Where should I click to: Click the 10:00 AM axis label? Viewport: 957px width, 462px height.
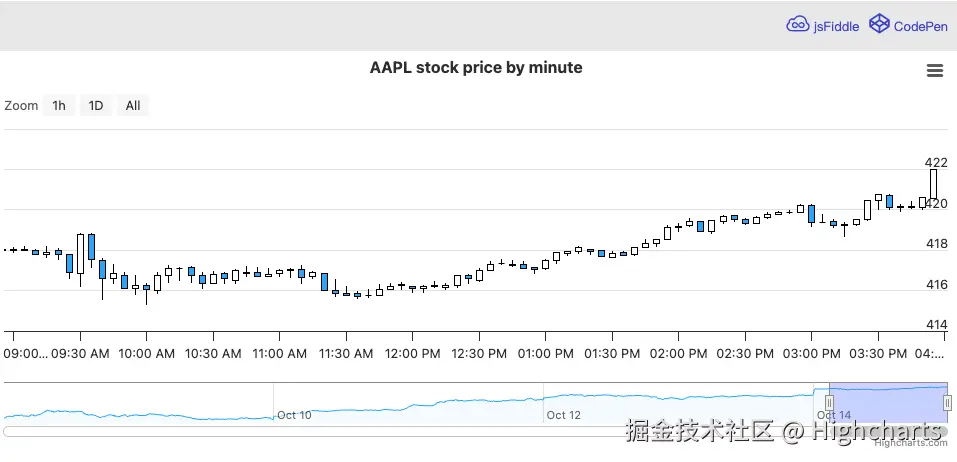[x=146, y=353]
